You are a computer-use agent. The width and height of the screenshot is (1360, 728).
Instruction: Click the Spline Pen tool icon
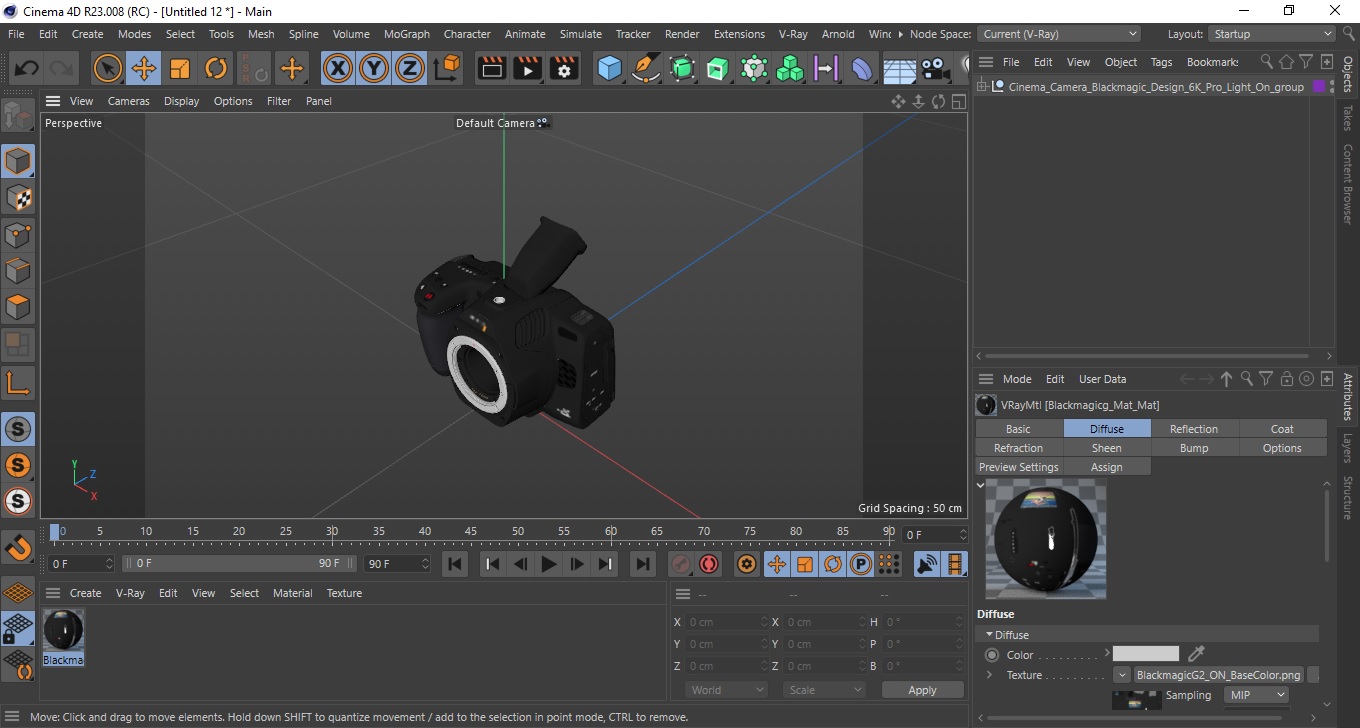click(x=646, y=69)
